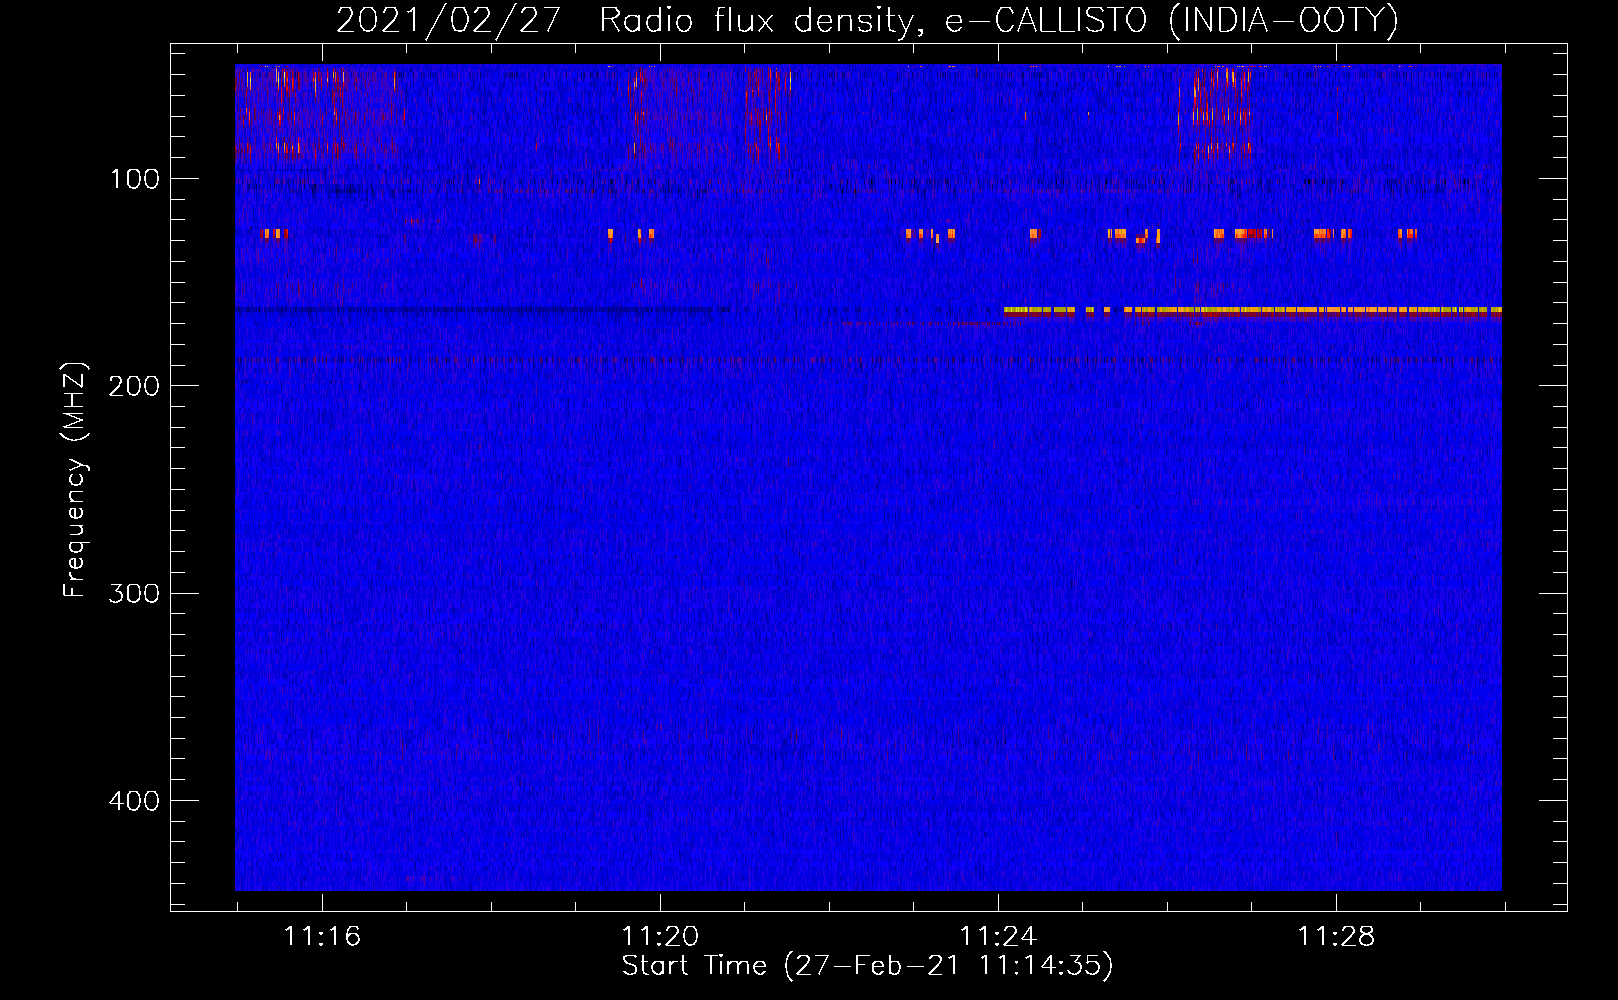
Task: Click the '11:28' time tick label
Action: point(1336,937)
